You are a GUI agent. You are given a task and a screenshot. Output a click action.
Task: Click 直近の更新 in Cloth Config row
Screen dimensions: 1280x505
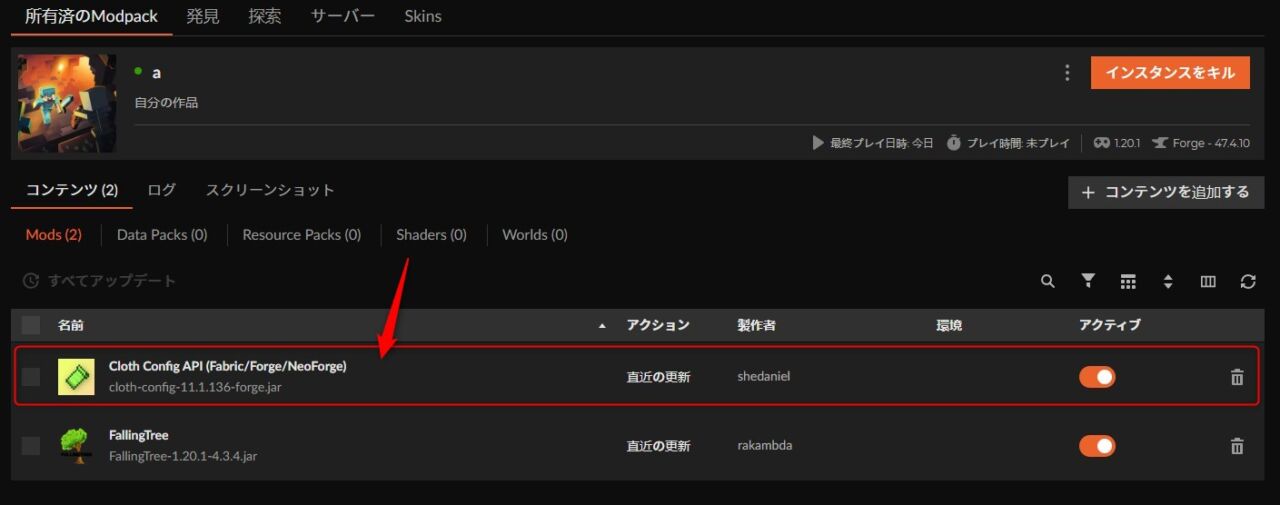pos(658,377)
